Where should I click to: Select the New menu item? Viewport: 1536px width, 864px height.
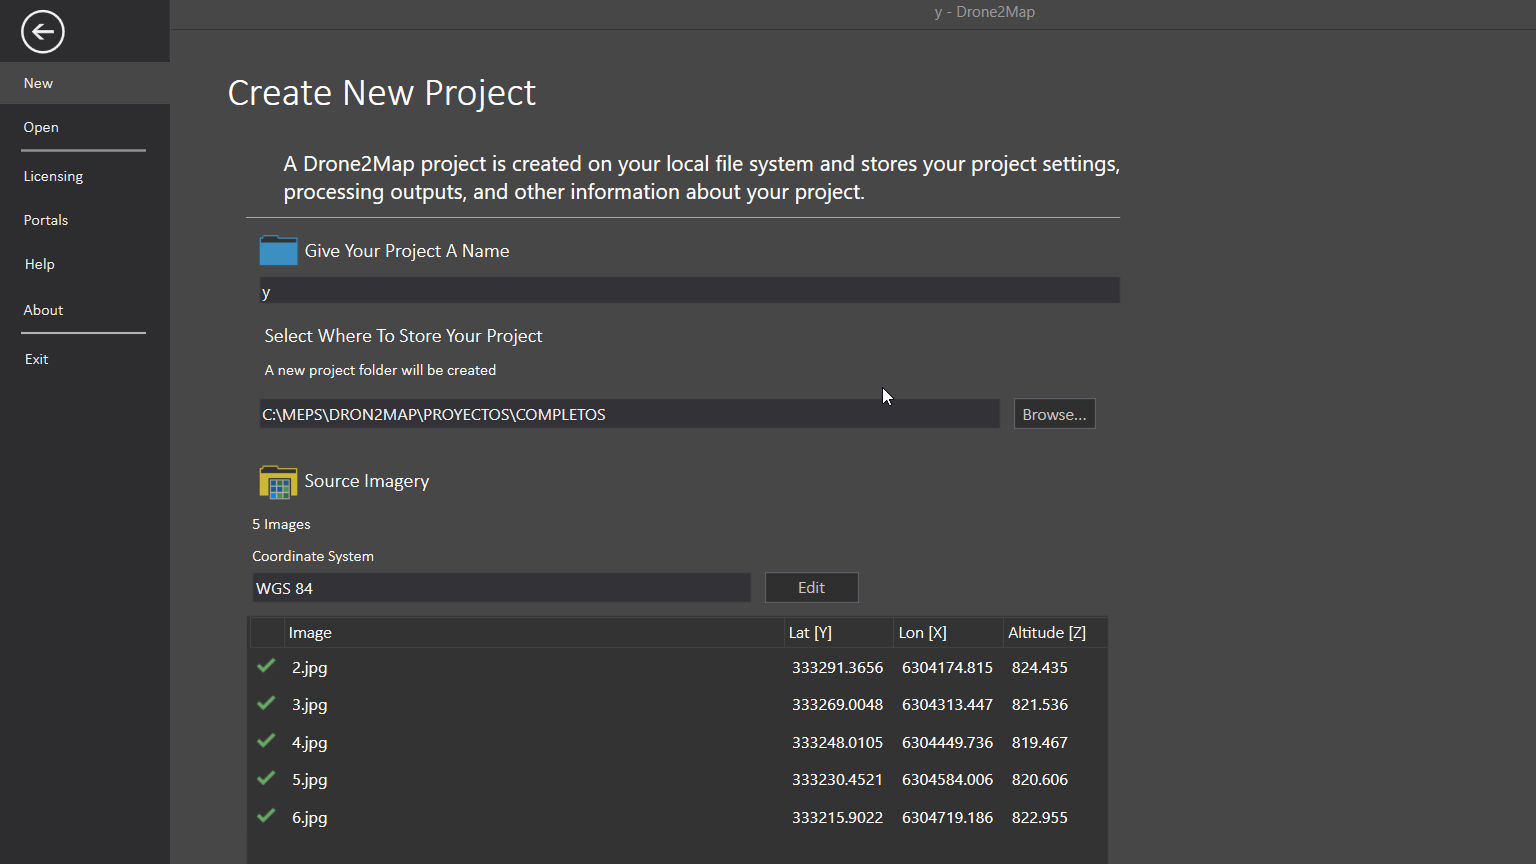pos(39,83)
